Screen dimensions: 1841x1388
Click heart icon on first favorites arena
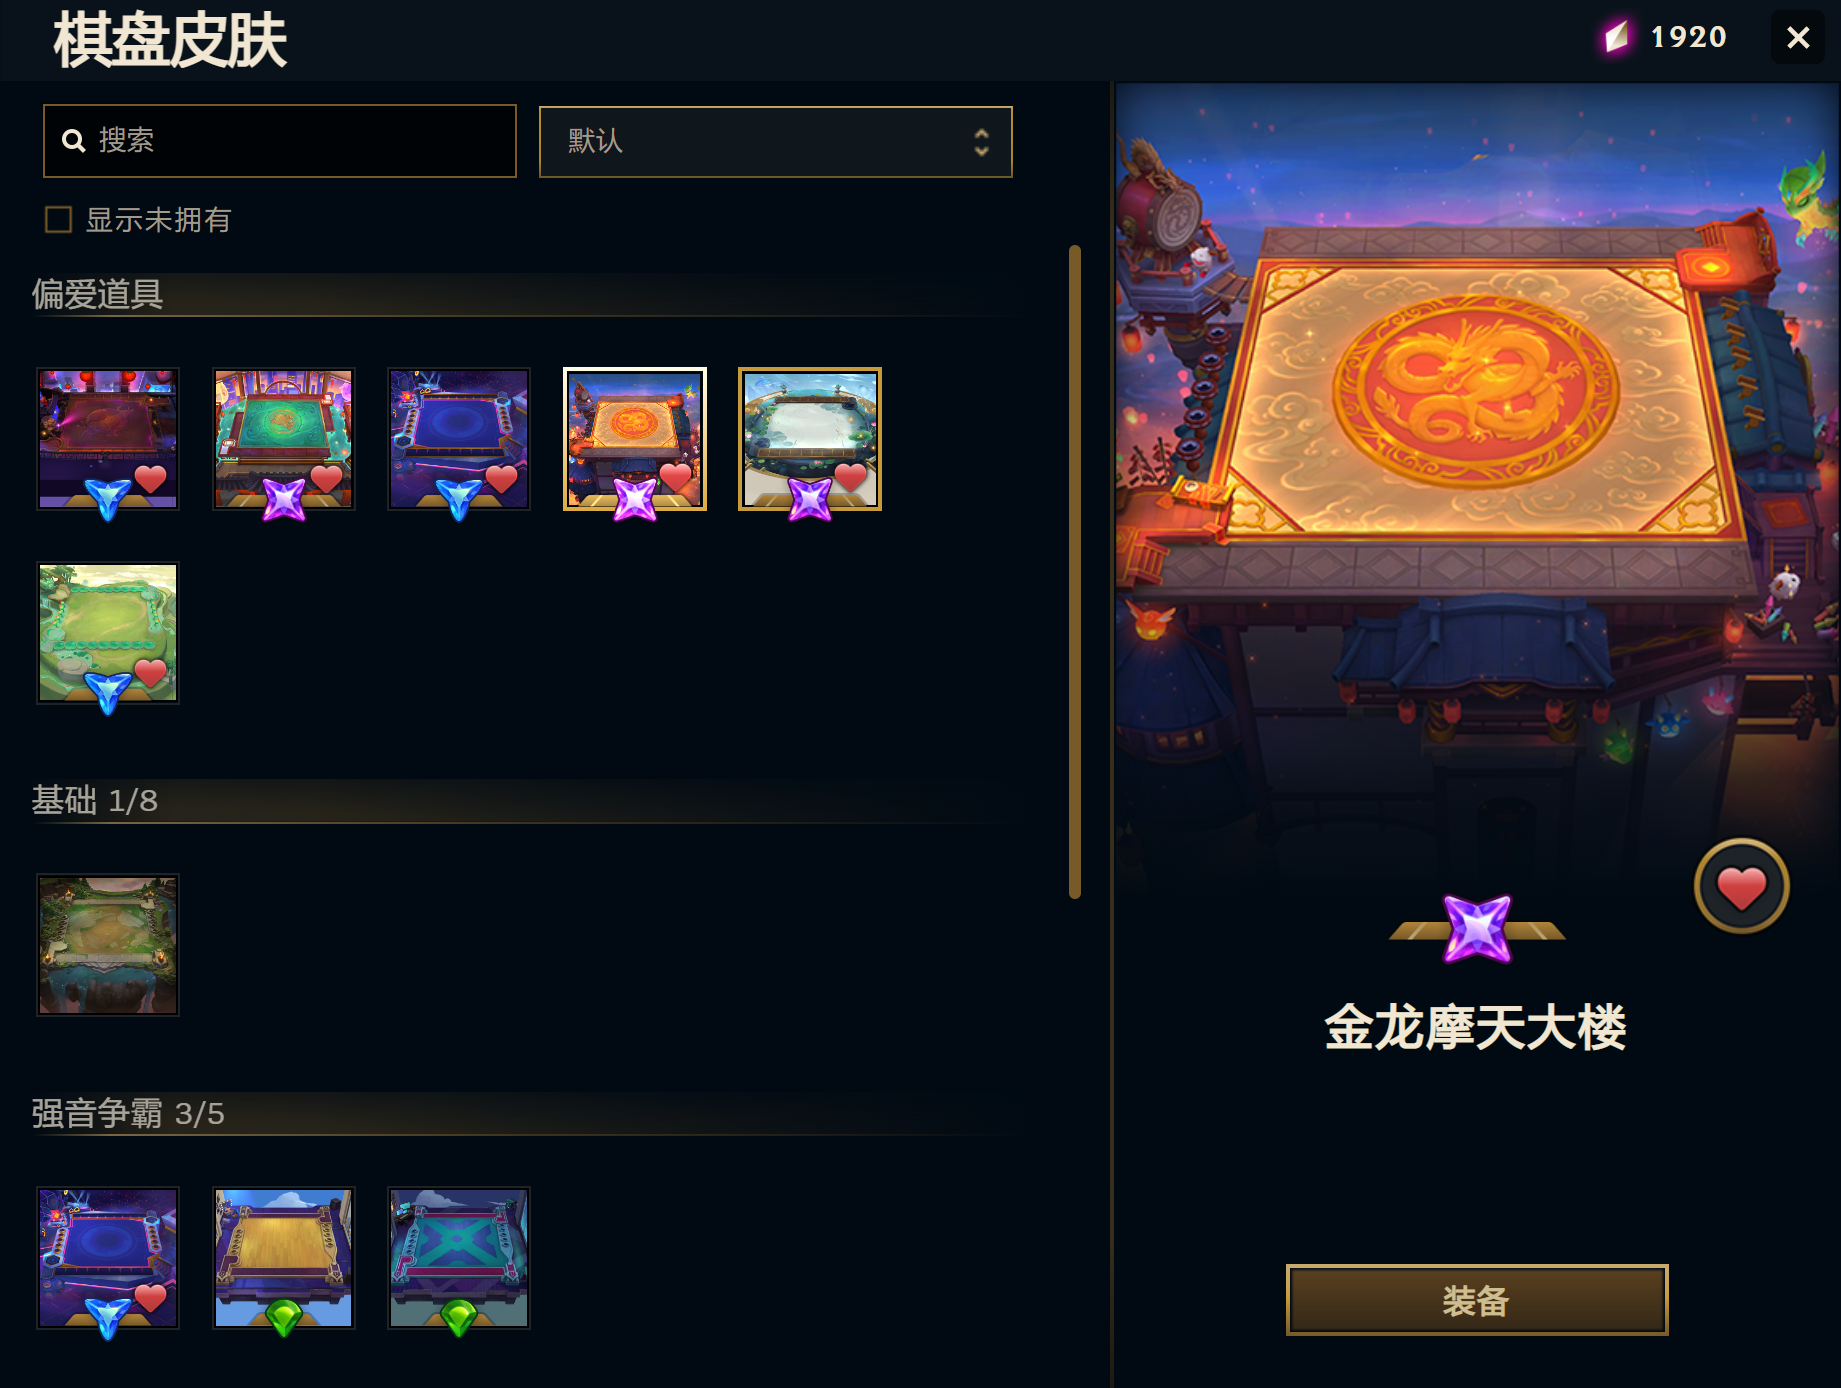pyautogui.click(x=151, y=479)
